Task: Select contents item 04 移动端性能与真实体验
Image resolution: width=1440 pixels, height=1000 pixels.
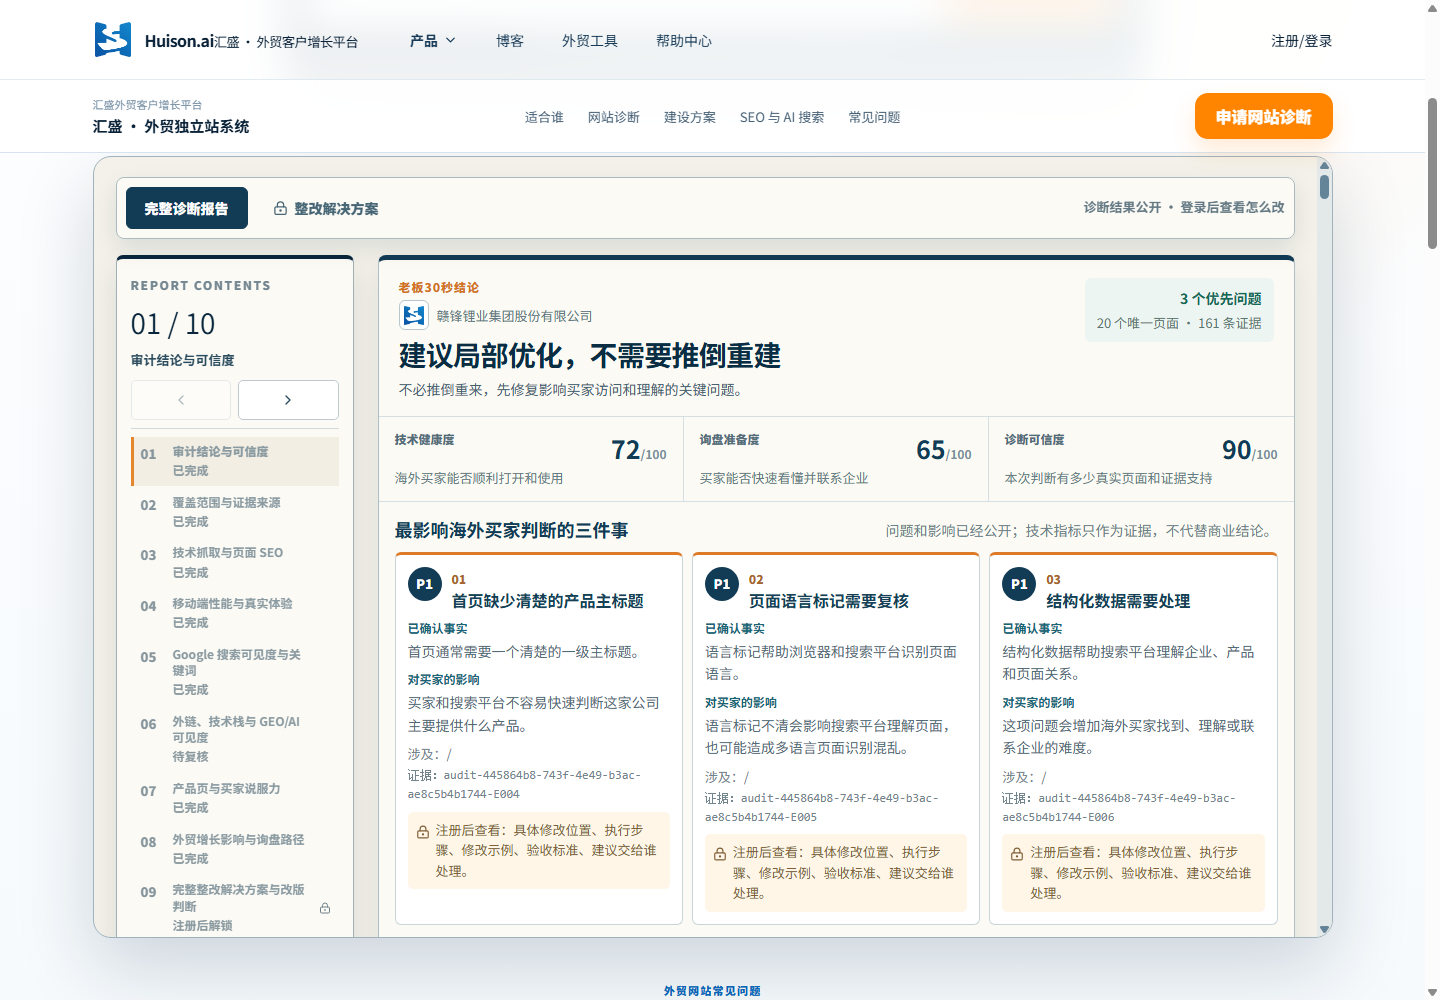Action: pyautogui.click(x=235, y=613)
